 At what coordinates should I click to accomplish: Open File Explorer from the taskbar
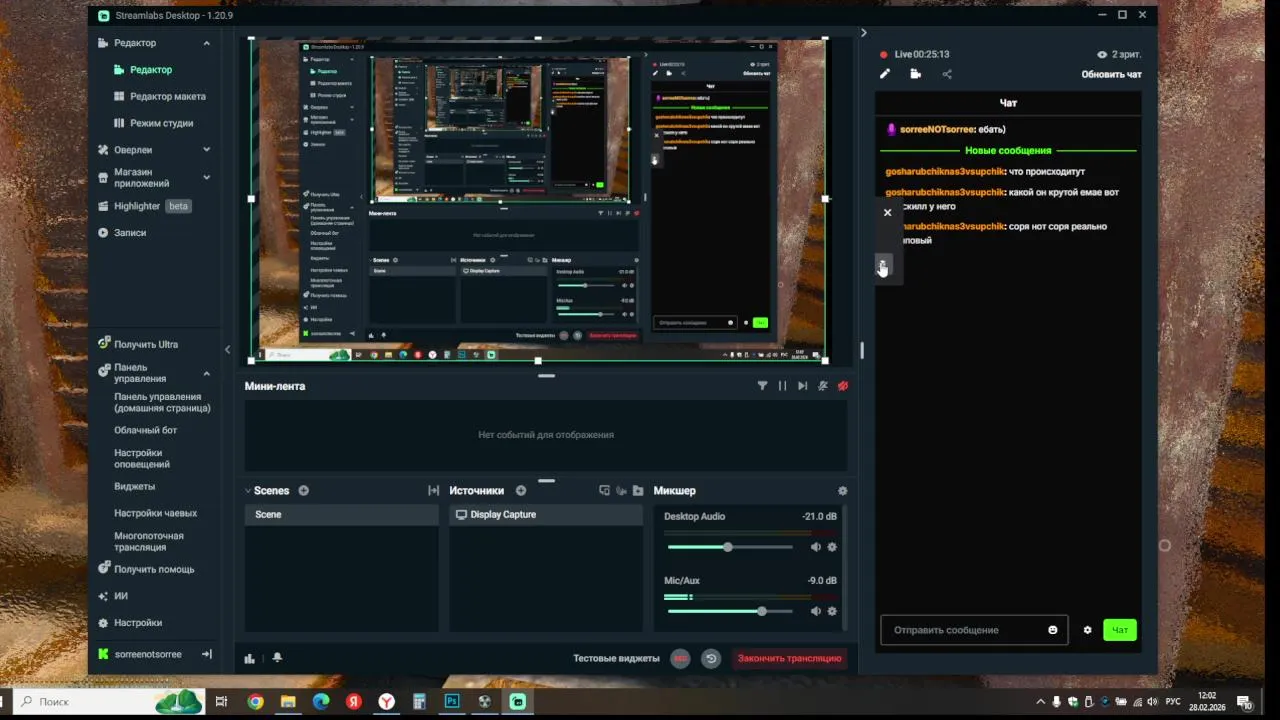(288, 702)
